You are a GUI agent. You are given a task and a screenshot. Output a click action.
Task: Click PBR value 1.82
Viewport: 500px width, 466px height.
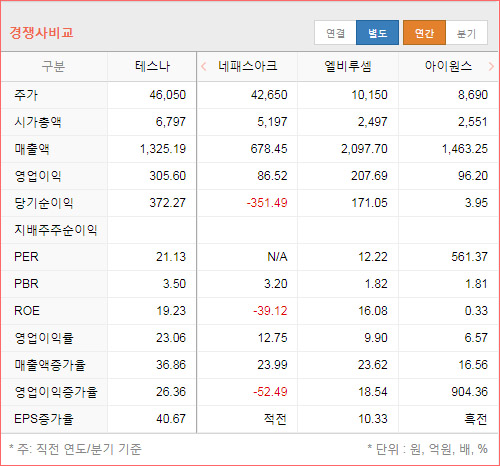(376, 284)
